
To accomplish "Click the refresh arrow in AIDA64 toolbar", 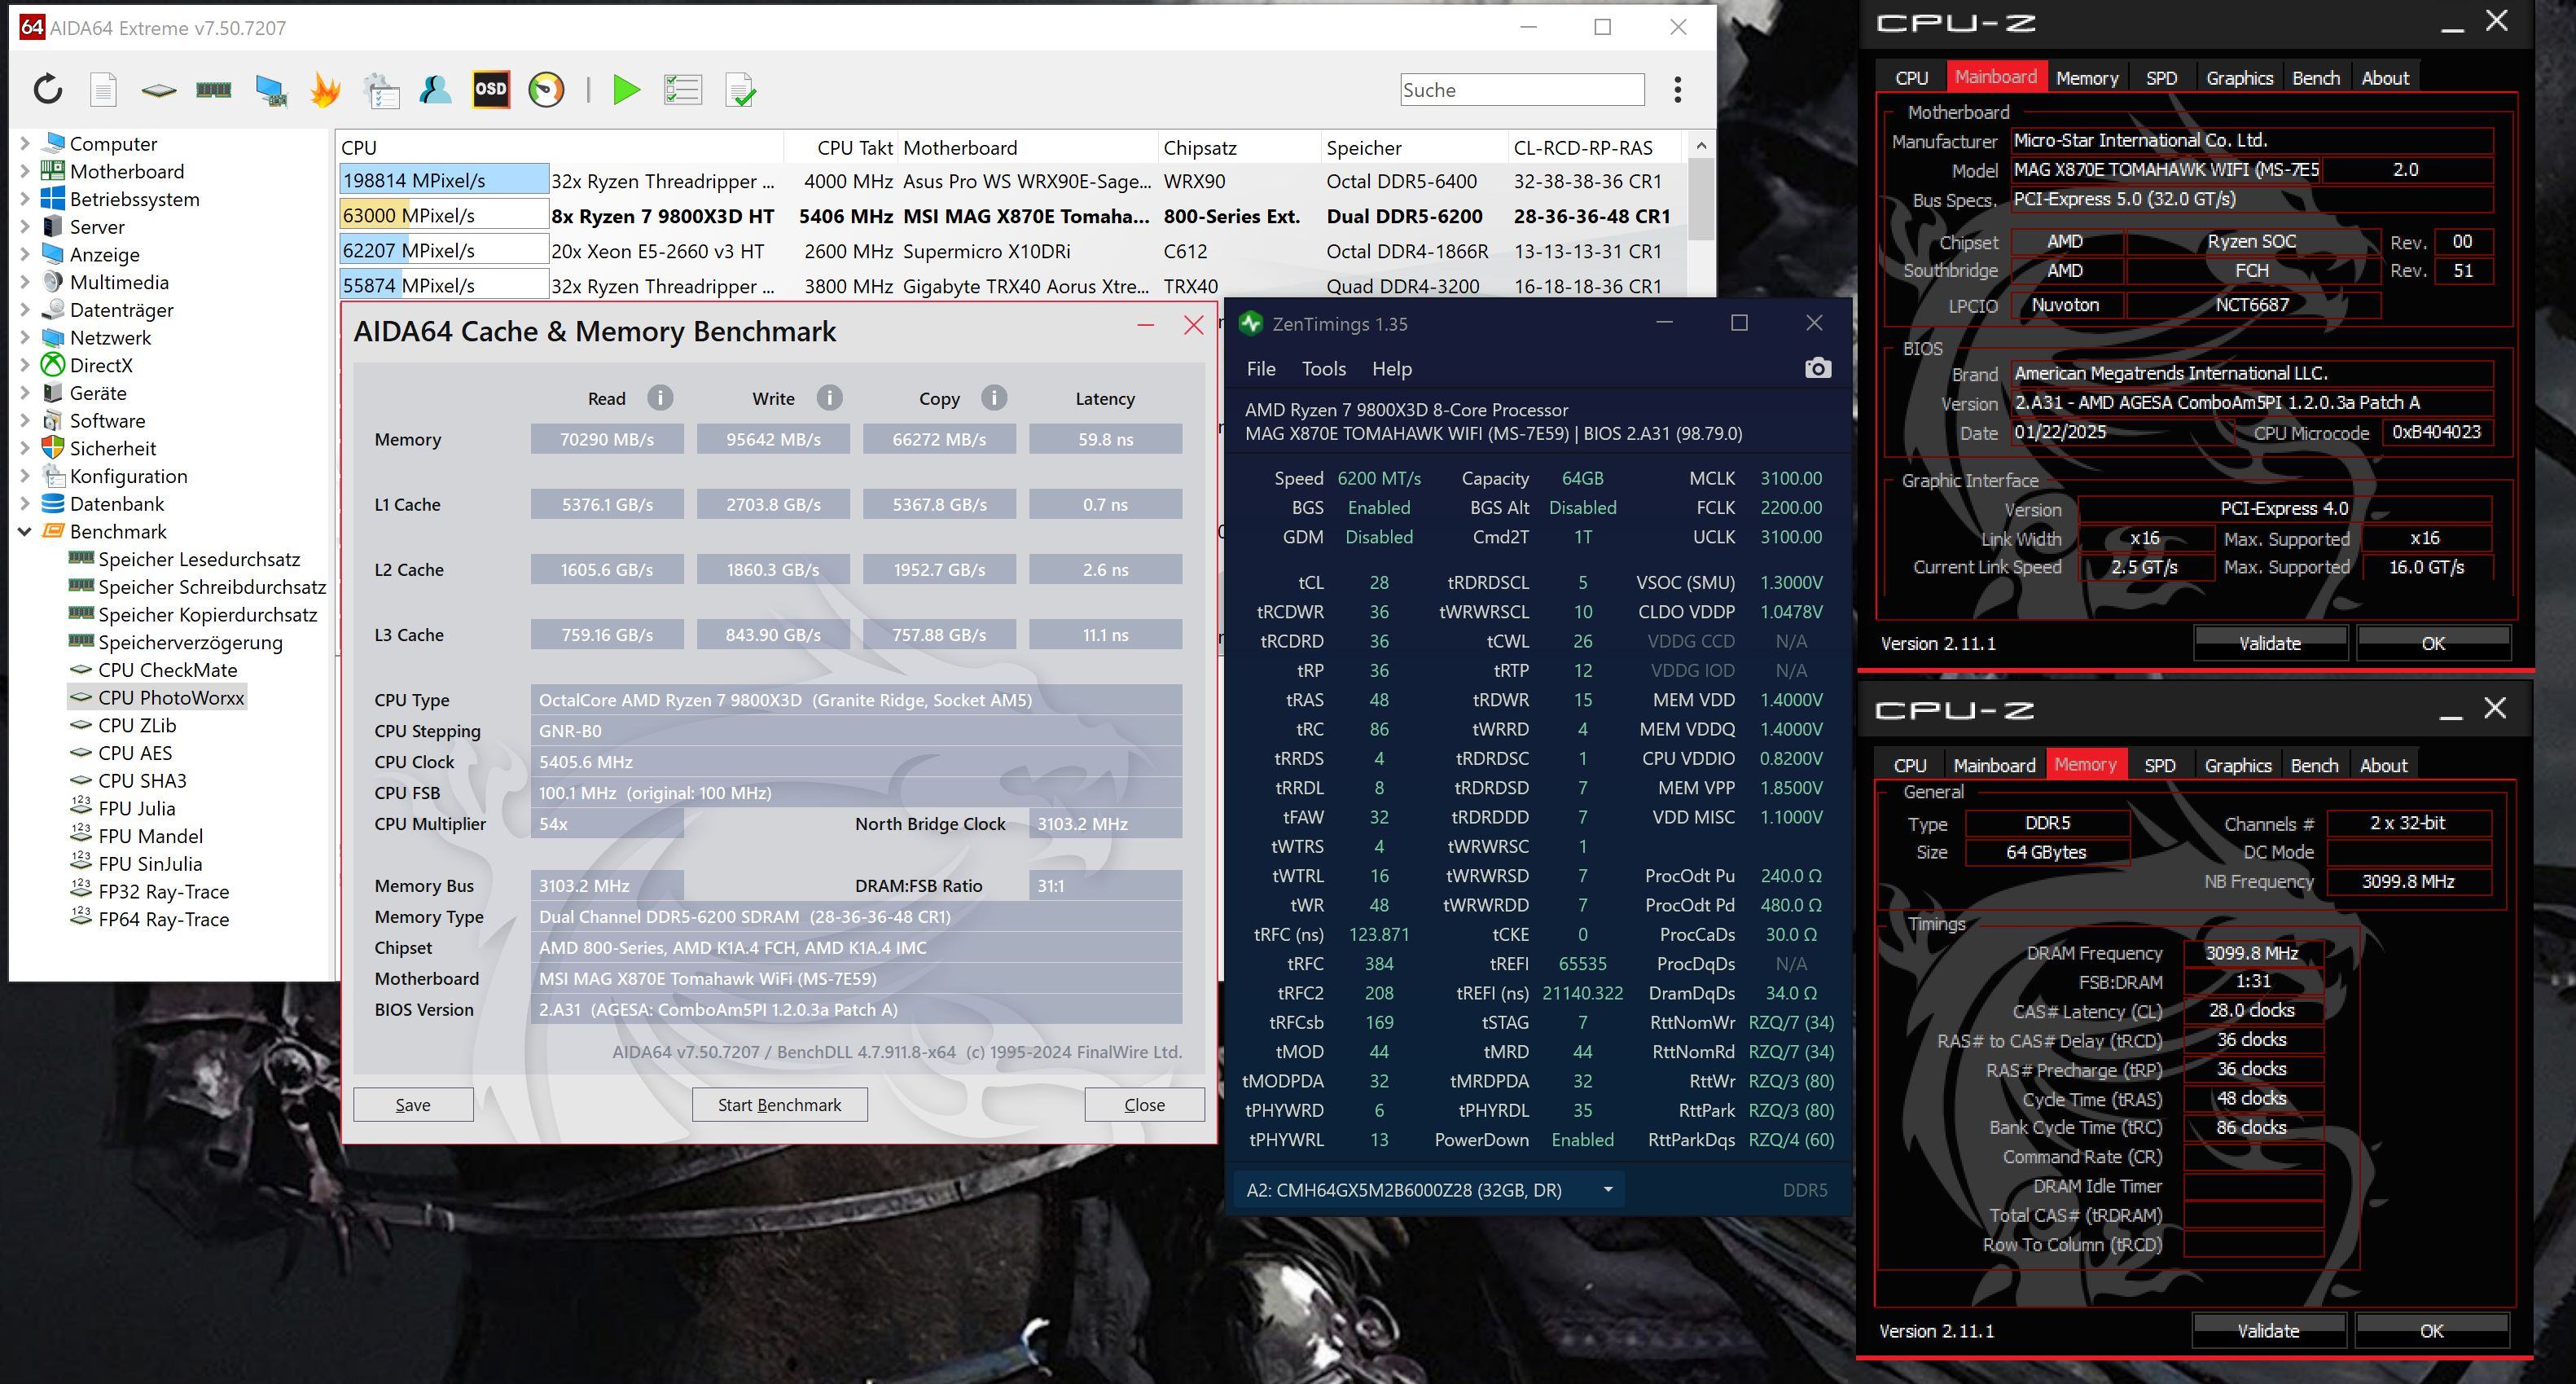I will click(x=47, y=90).
